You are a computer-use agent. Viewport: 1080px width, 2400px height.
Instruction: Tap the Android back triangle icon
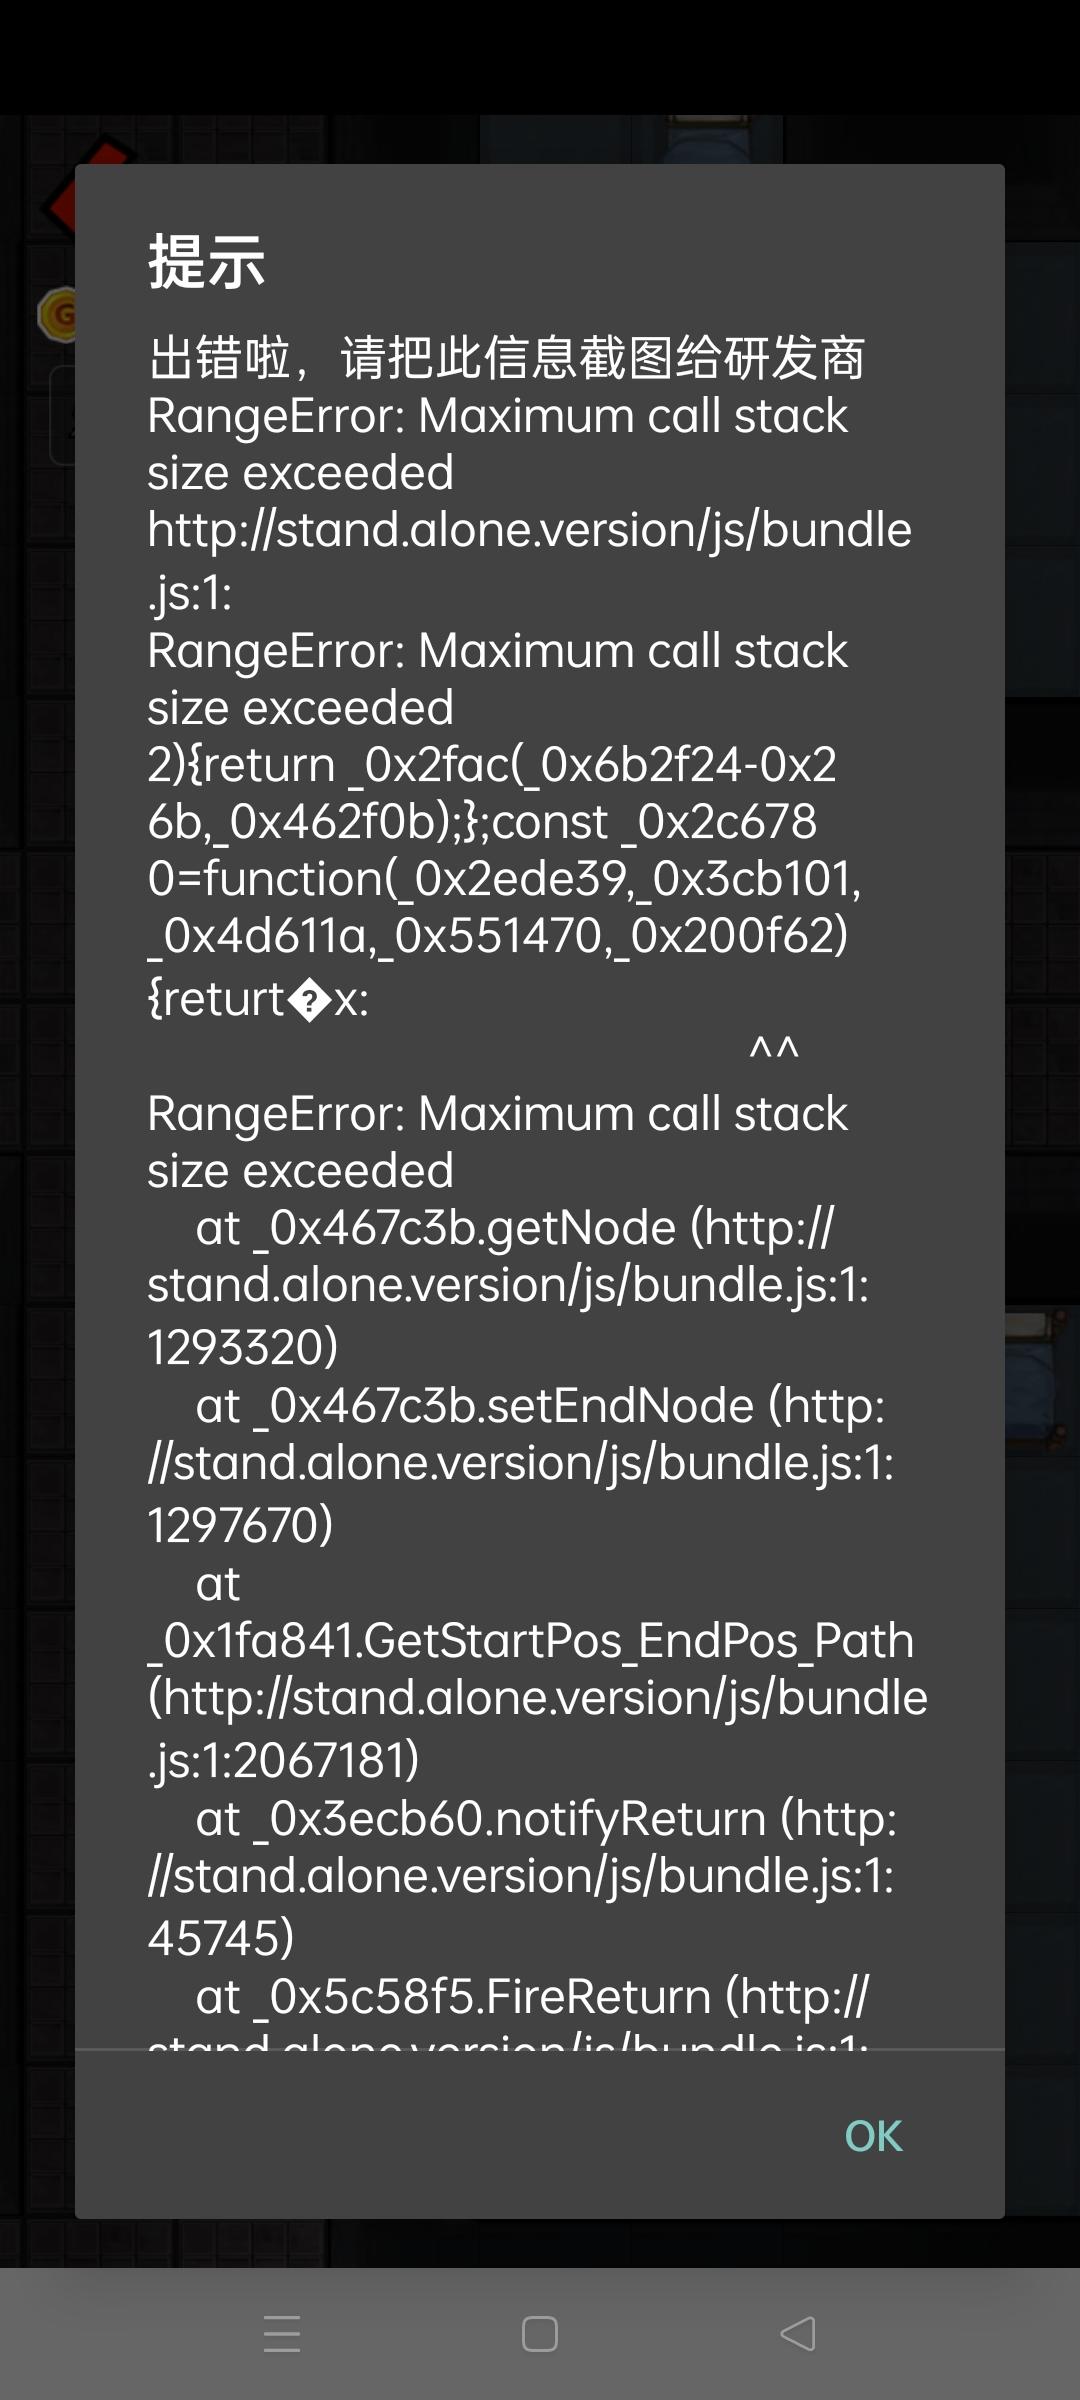pyautogui.click(x=798, y=2334)
